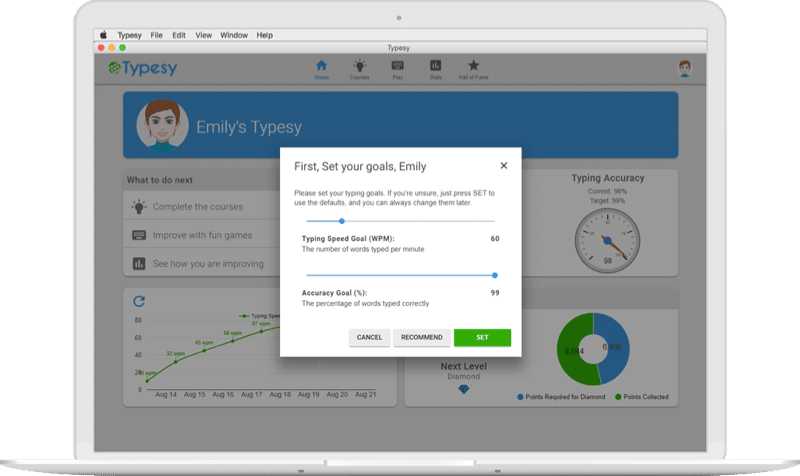This screenshot has width=800, height=476.
Task: Select Complete the courses item
Action: pyautogui.click(x=202, y=207)
